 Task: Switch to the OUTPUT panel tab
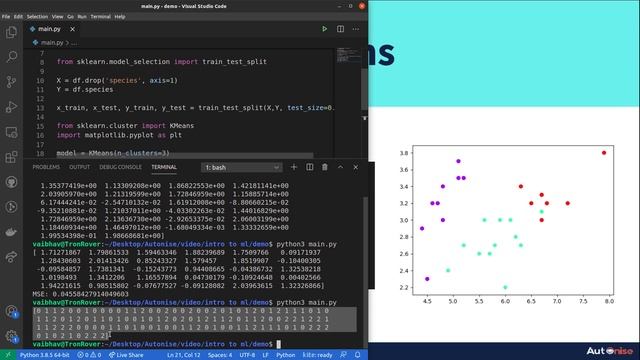point(80,167)
